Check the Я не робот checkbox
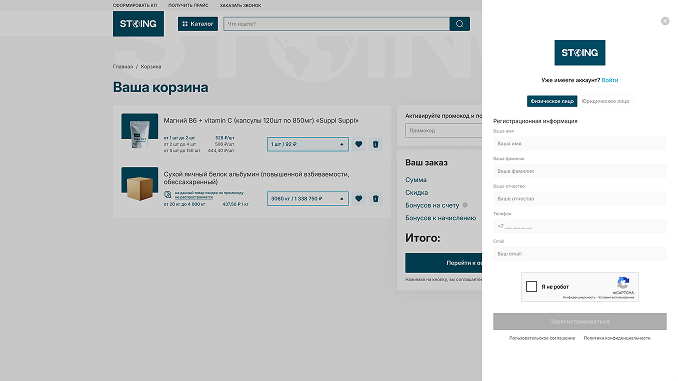 (531, 286)
